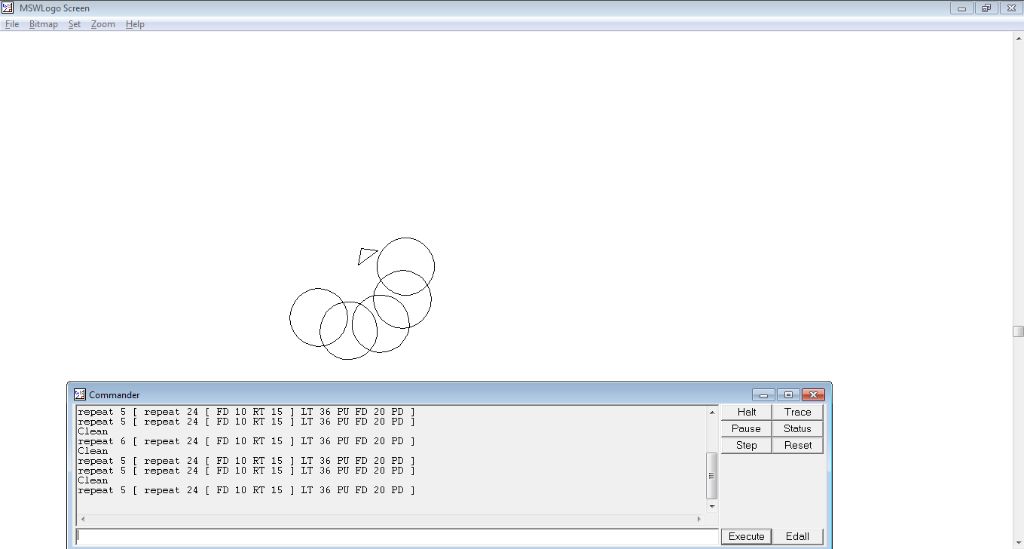Select the last 'Clean' line in history

93,480
